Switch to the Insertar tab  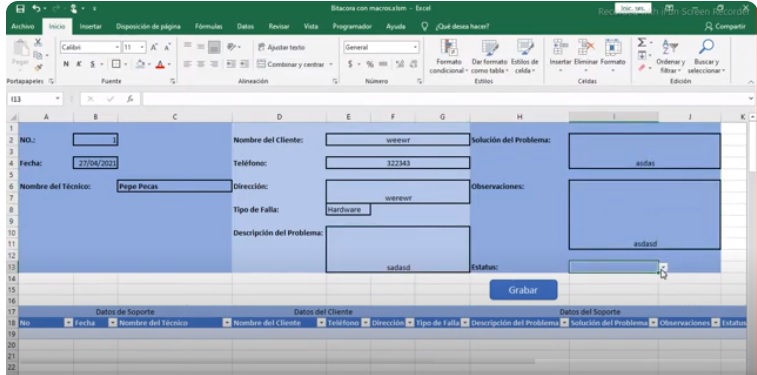[x=91, y=27]
